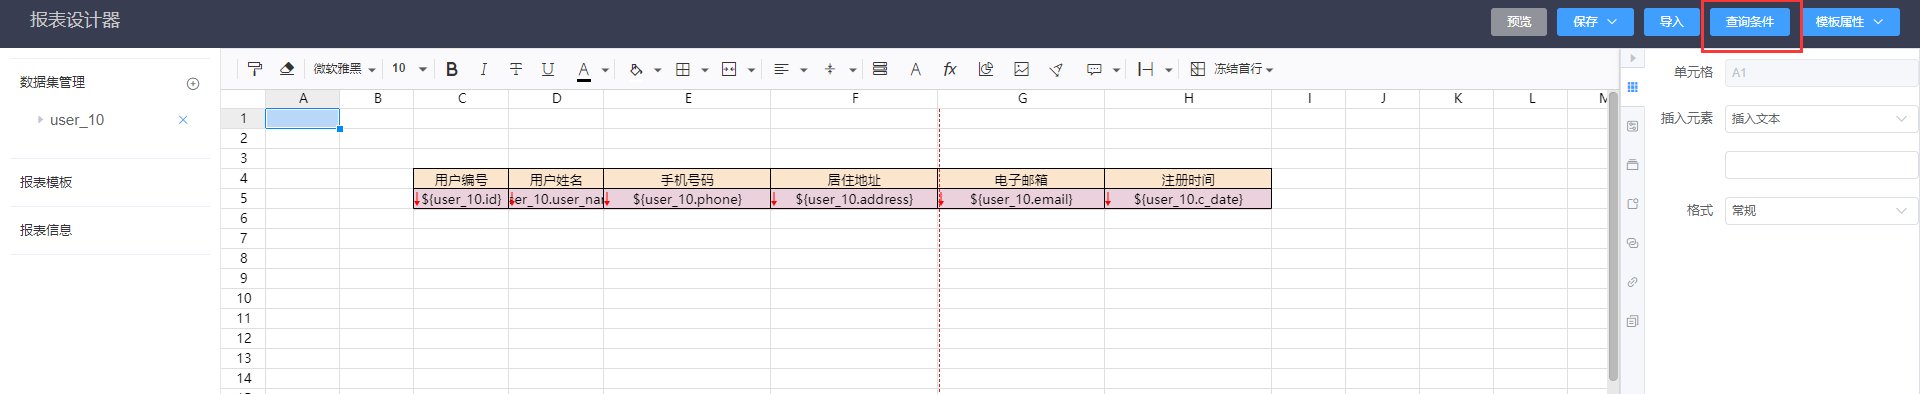Expand the user_10 dataset tree node

click(x=40, y=120)
